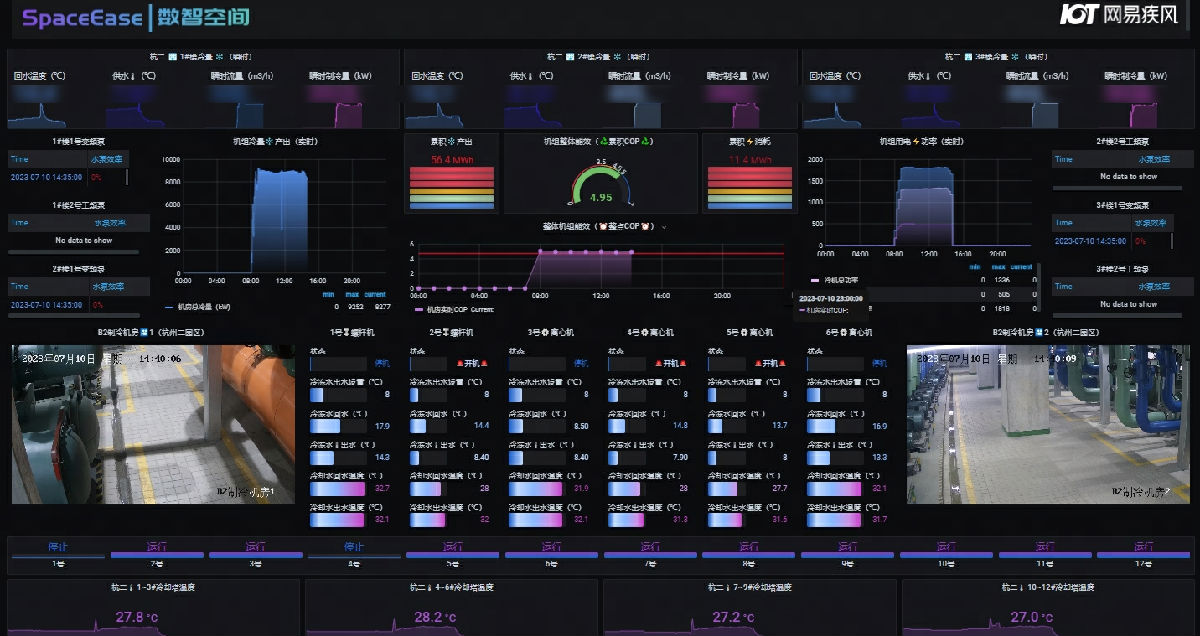1200x636 pixels.
Task: Click the IOT 网易疾风 logo at top right
Action: (x=1119, y=15)
